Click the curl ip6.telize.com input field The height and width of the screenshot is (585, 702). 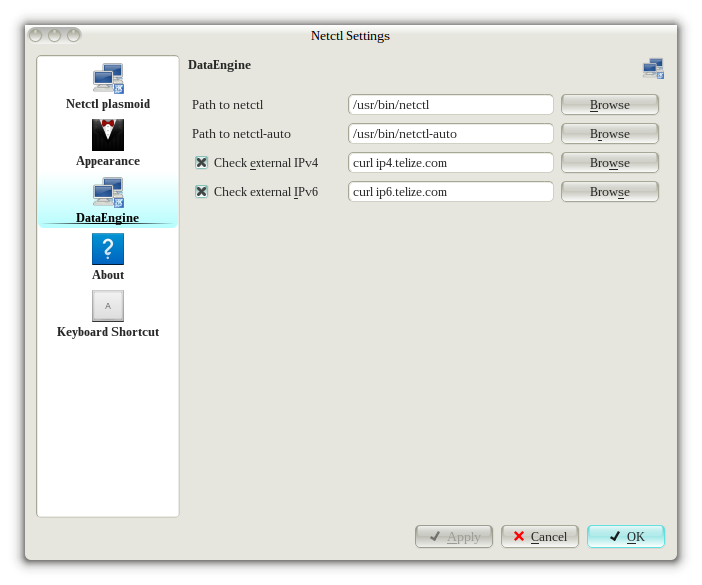[450, 192]
